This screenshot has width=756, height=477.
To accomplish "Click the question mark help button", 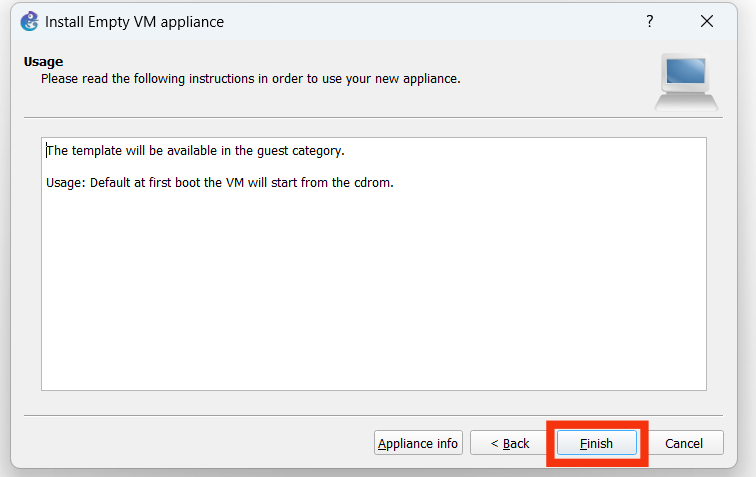I will pos(650,21).
